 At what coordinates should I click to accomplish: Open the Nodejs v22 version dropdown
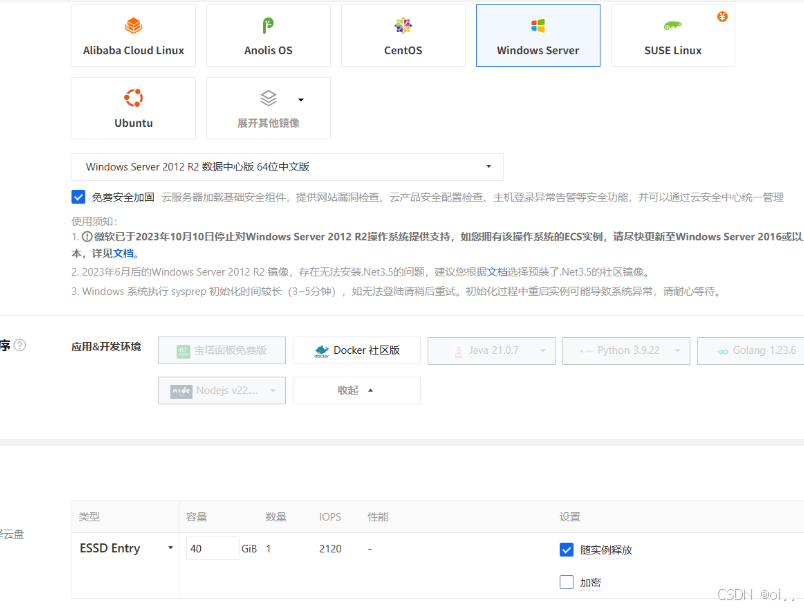222,391
